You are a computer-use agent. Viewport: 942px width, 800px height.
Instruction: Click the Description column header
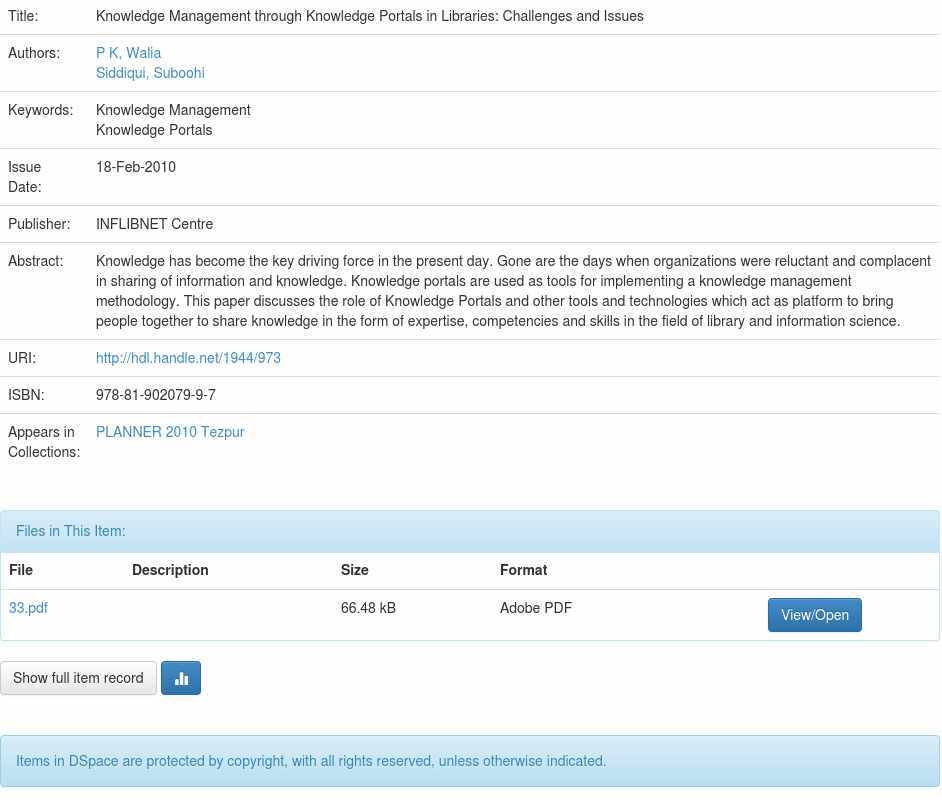click(170, 570)
